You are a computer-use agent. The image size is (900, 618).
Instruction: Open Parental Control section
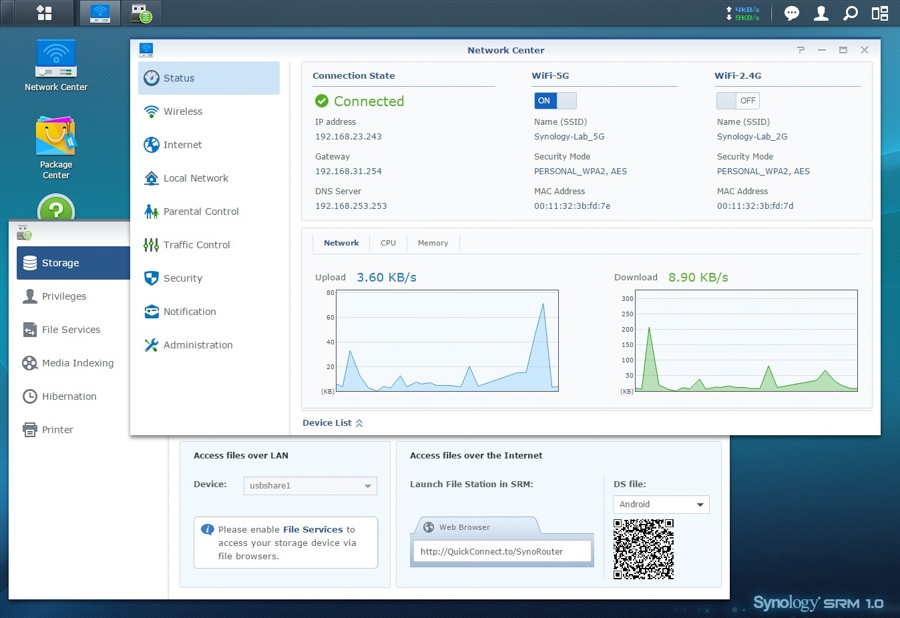pos(209,211)
